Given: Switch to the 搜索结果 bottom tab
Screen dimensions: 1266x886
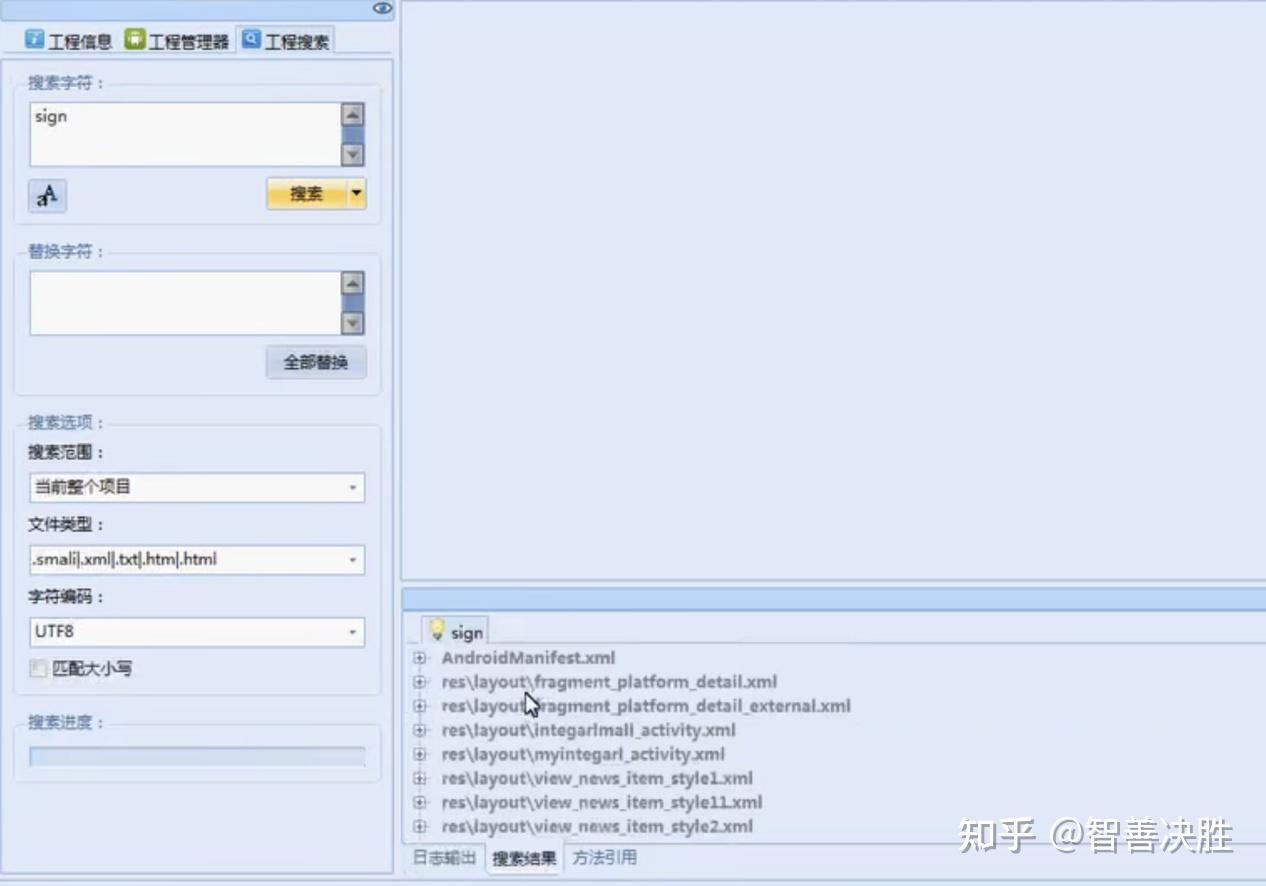Looking at the screenshot, I should pyautogui.click(x=524, y=858).
